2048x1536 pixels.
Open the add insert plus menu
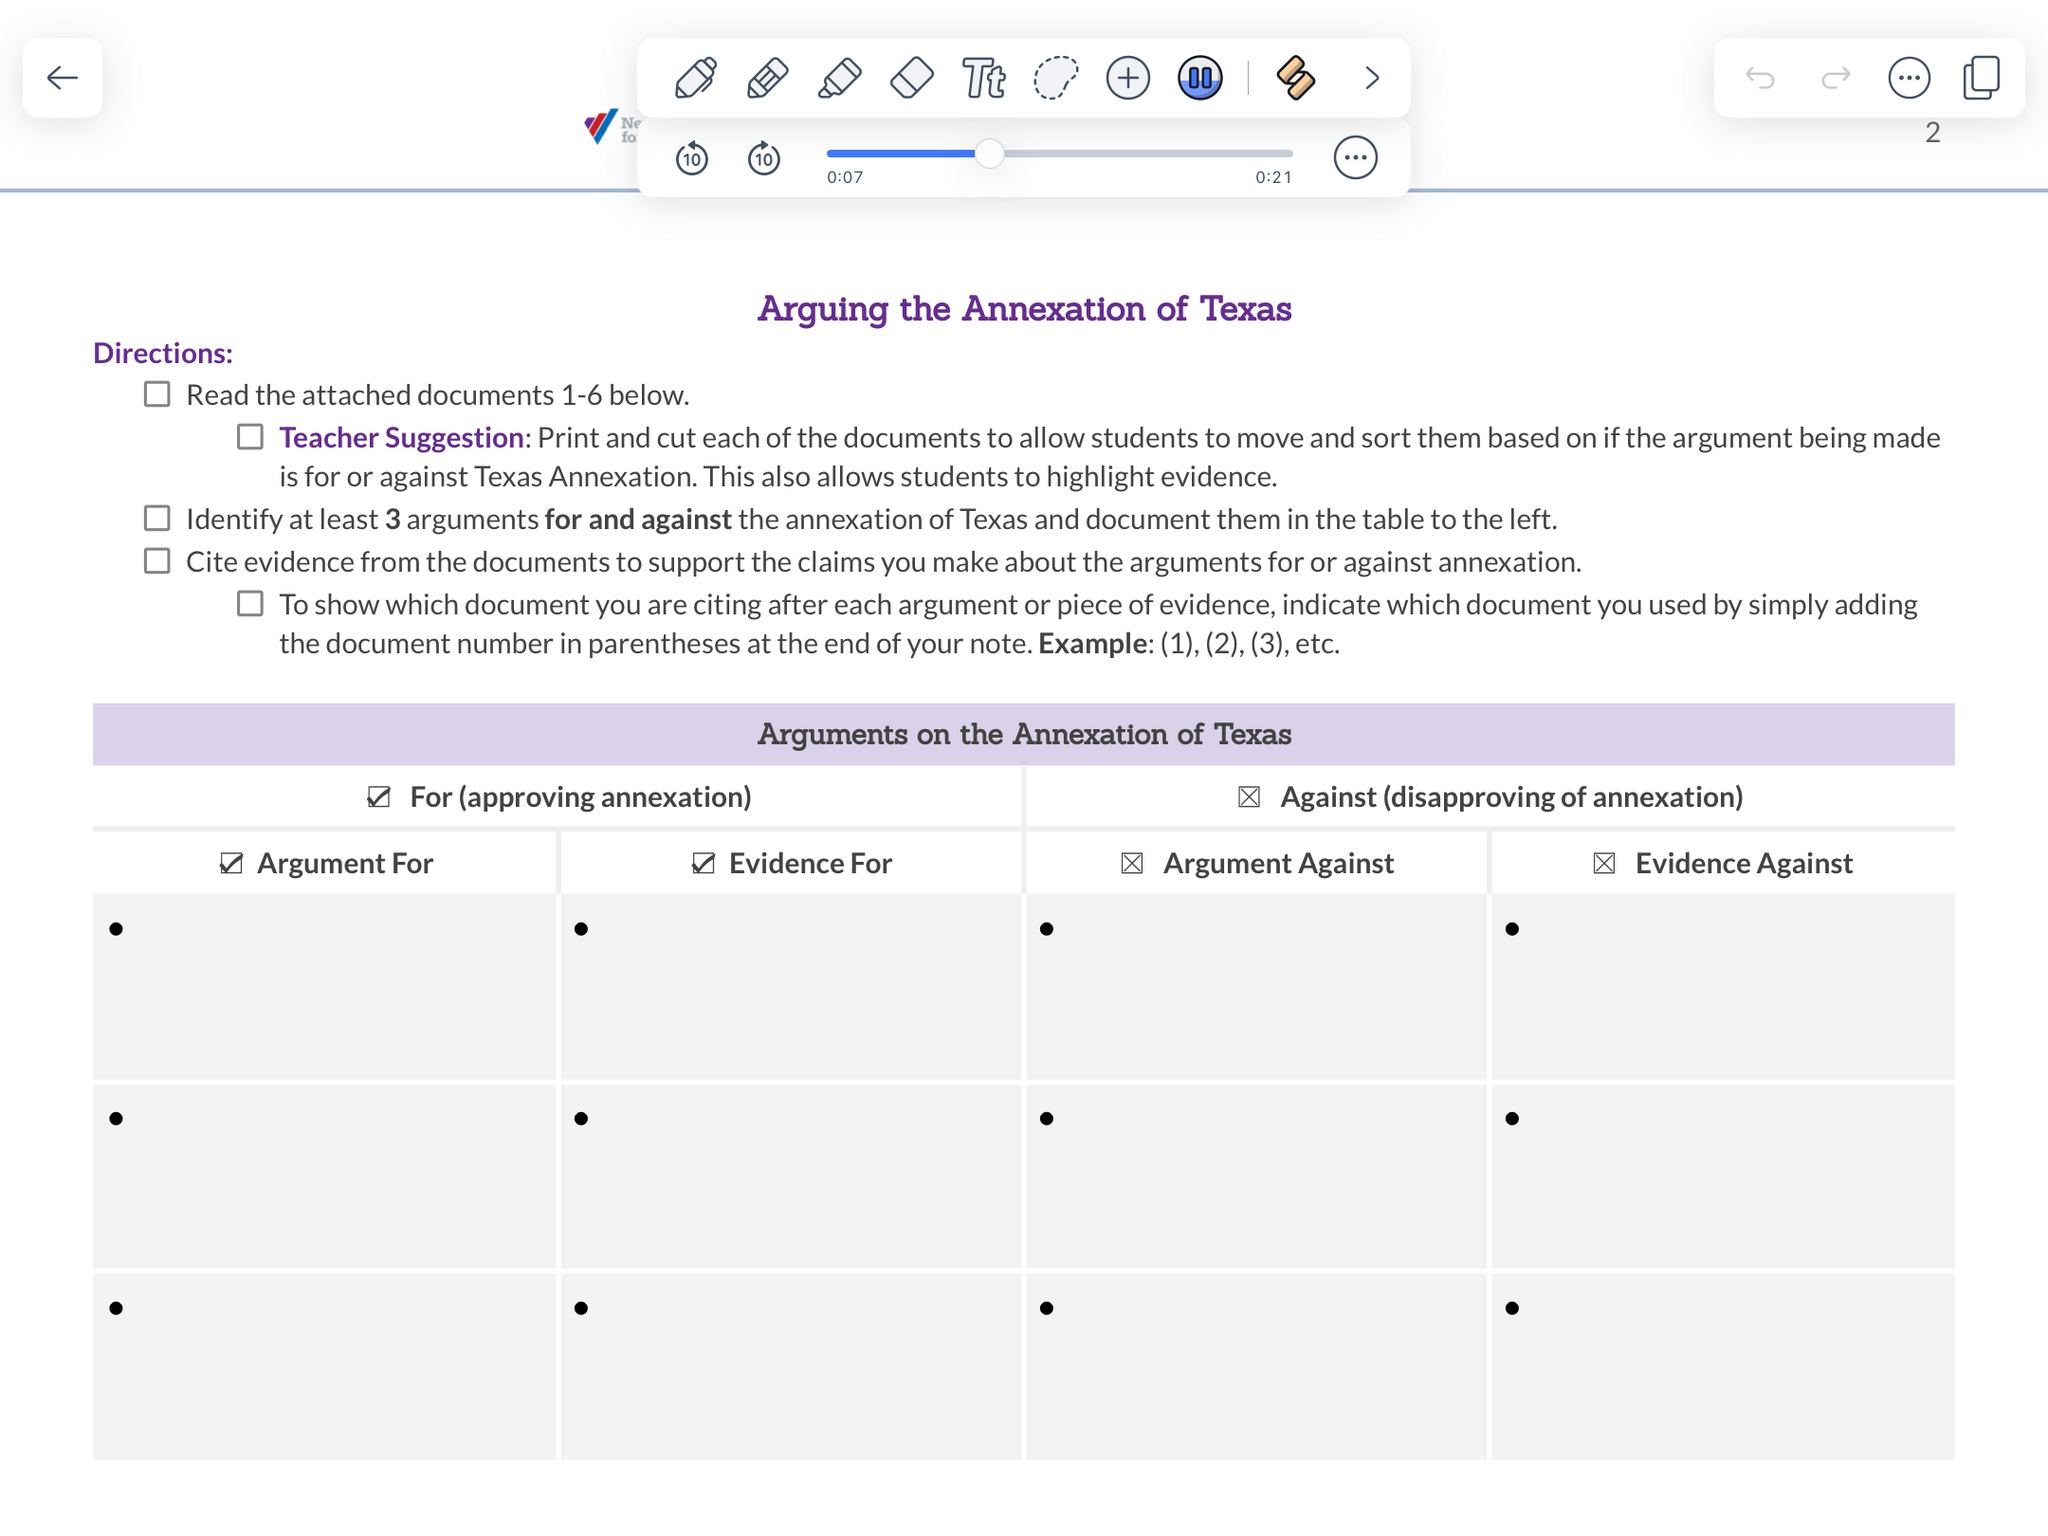1127,78
